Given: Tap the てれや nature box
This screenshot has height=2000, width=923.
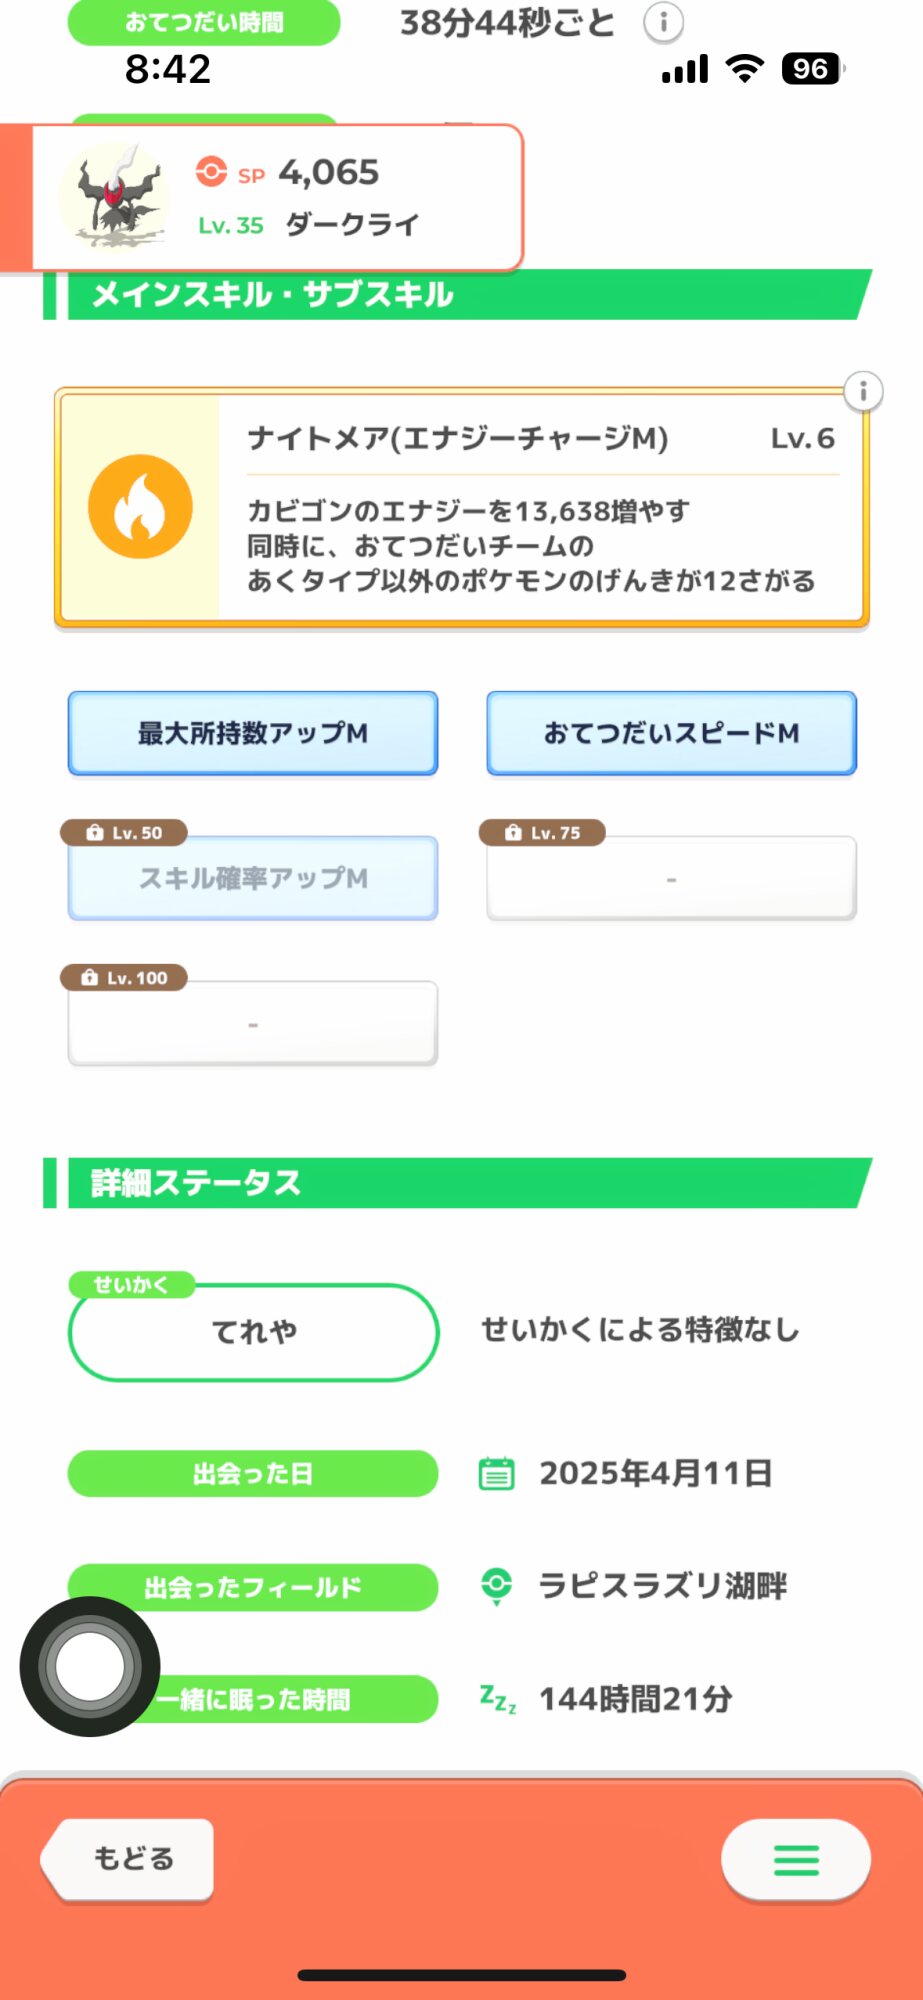Looking at the screenshot, I should click(x=253, y=1332).
